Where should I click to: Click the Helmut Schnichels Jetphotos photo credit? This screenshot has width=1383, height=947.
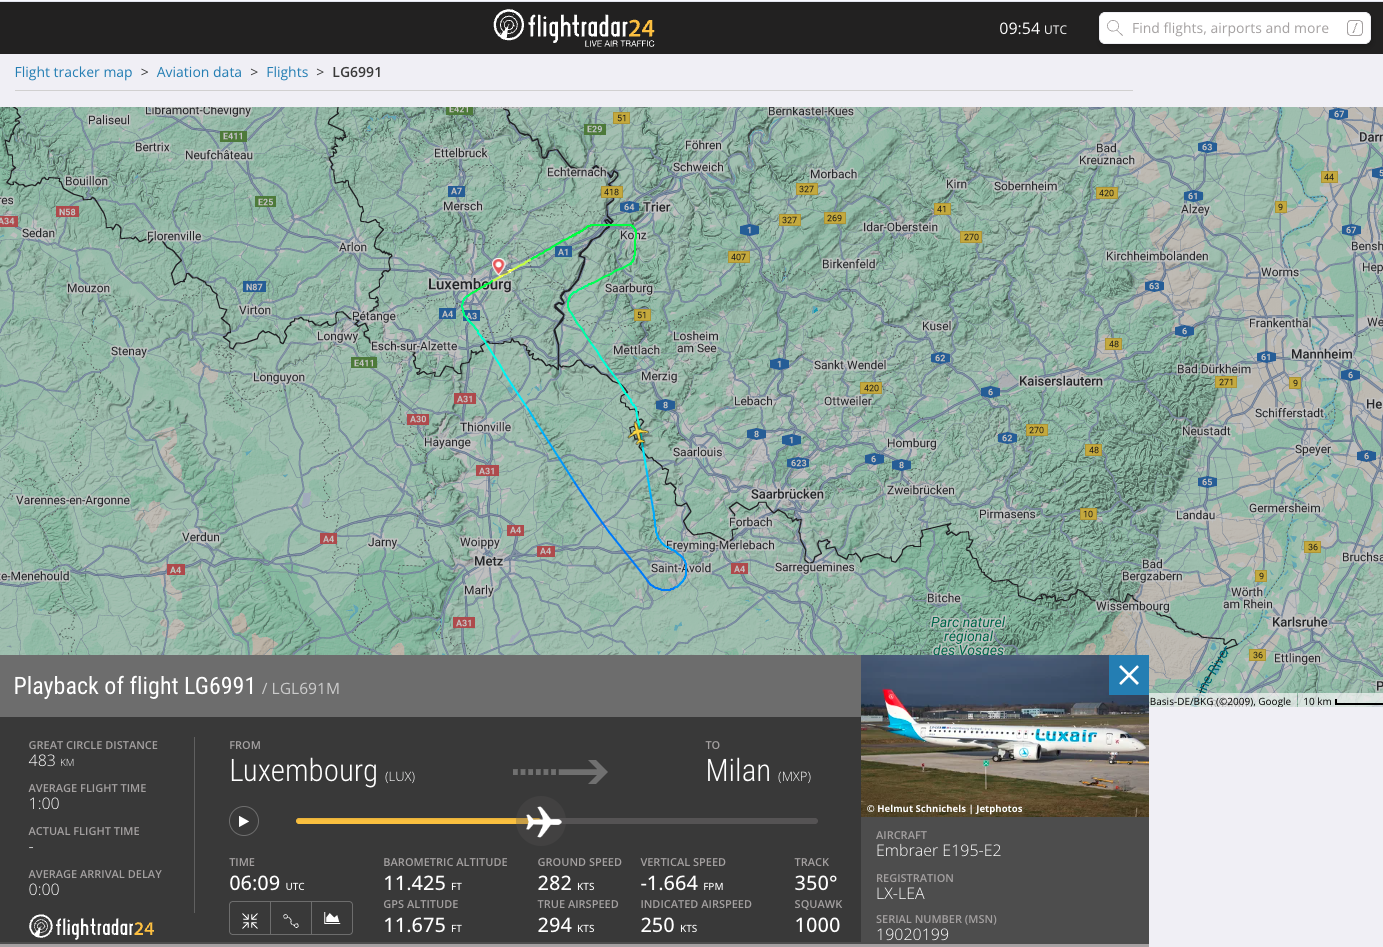pos(945,808)
